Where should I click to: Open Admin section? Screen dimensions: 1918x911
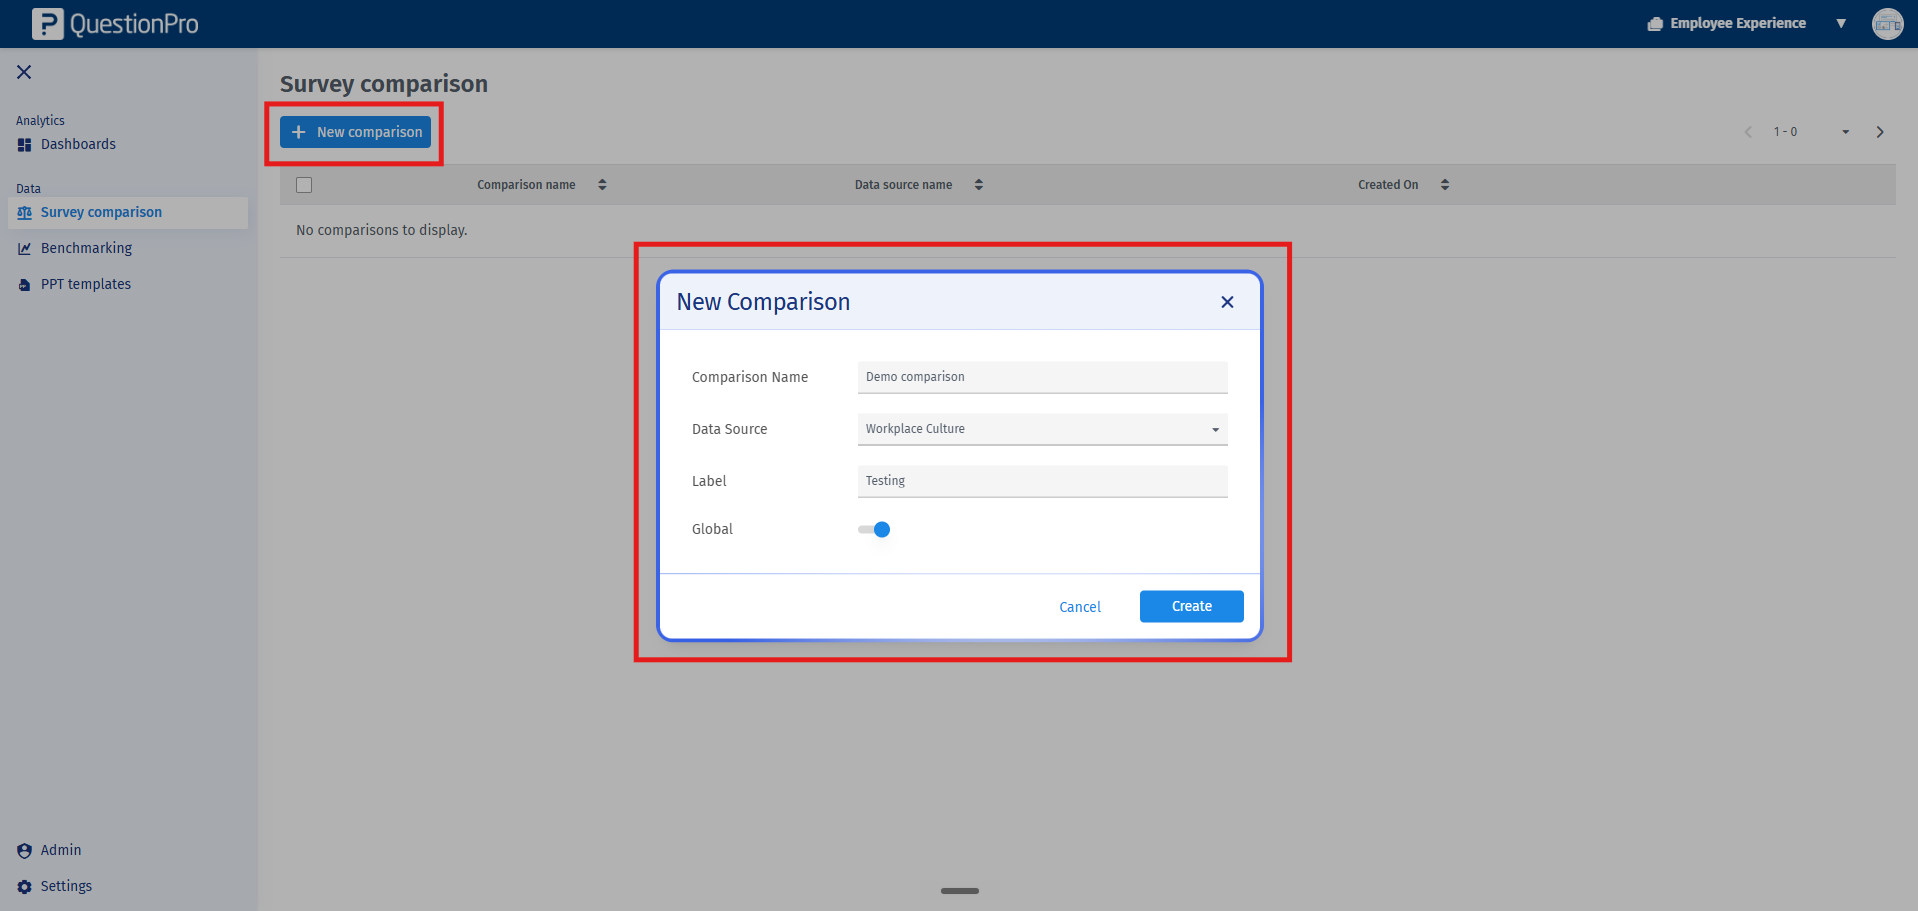pos(61,851)
